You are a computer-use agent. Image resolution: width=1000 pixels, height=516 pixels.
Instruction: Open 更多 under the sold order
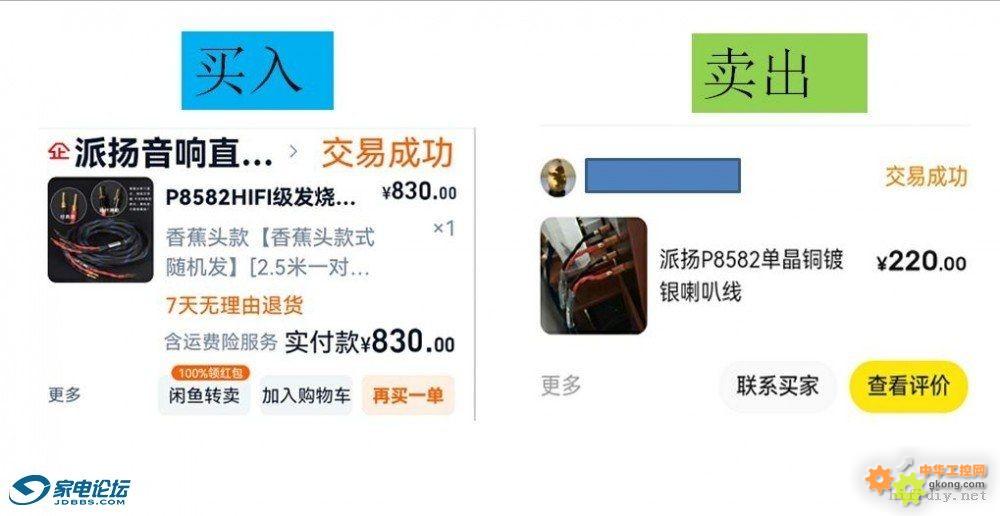pos(561,385)
